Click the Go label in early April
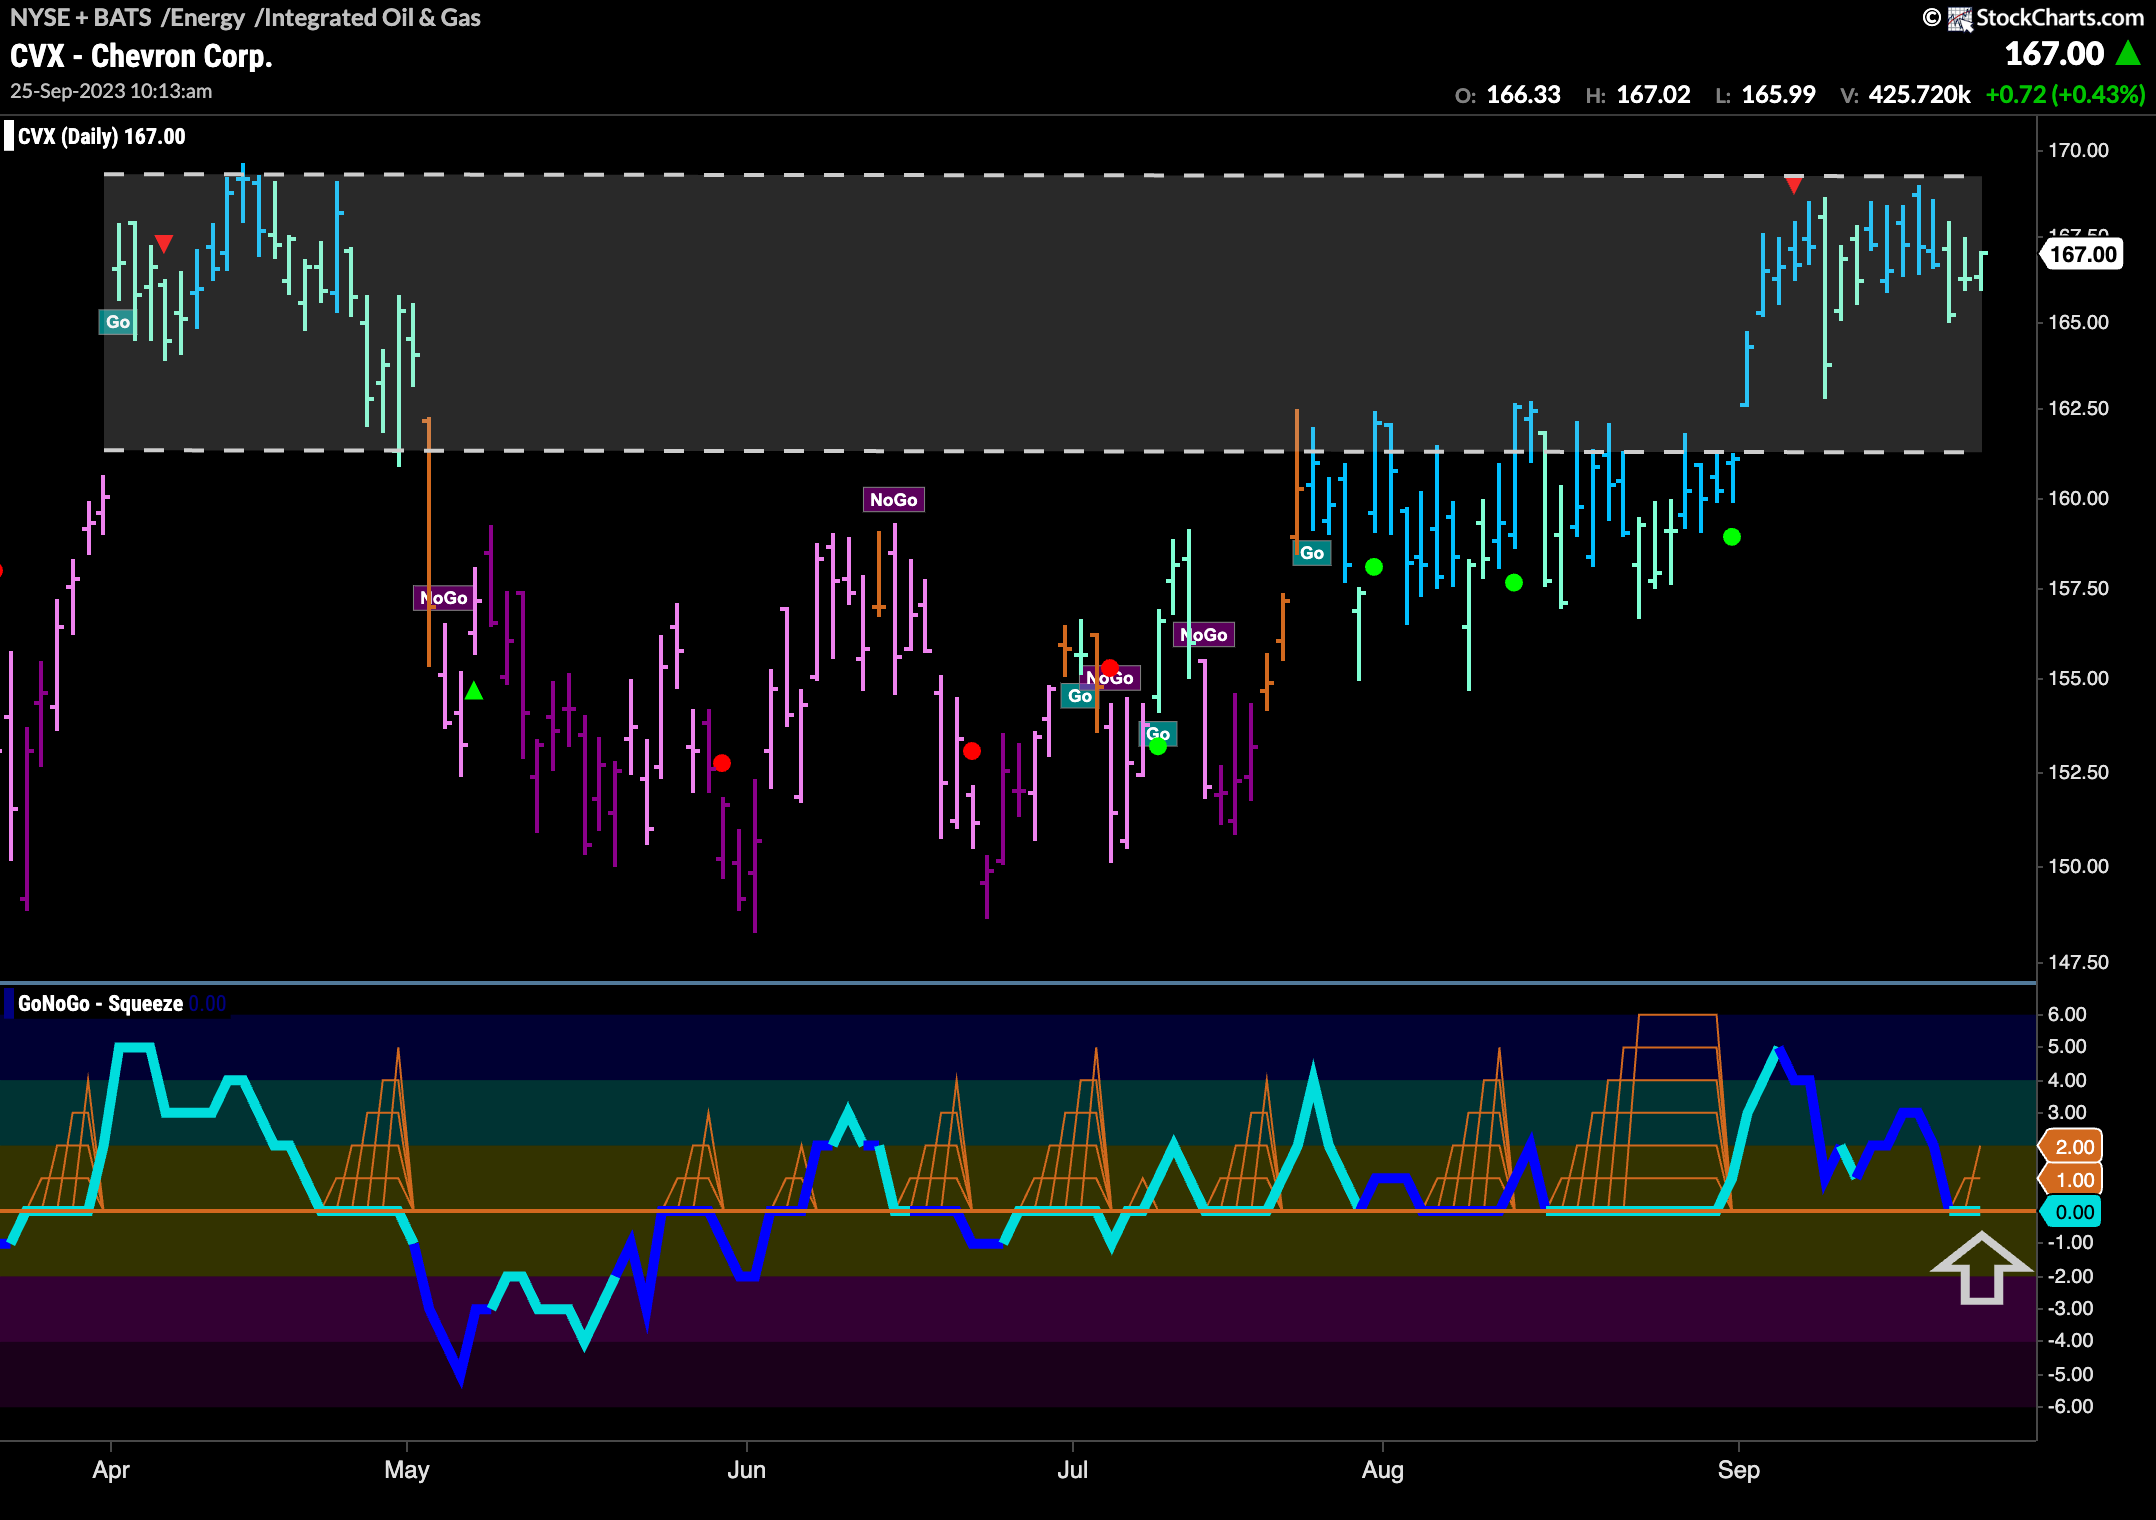Screen dimensions: 2156x1520 click(x=118, y=322)
